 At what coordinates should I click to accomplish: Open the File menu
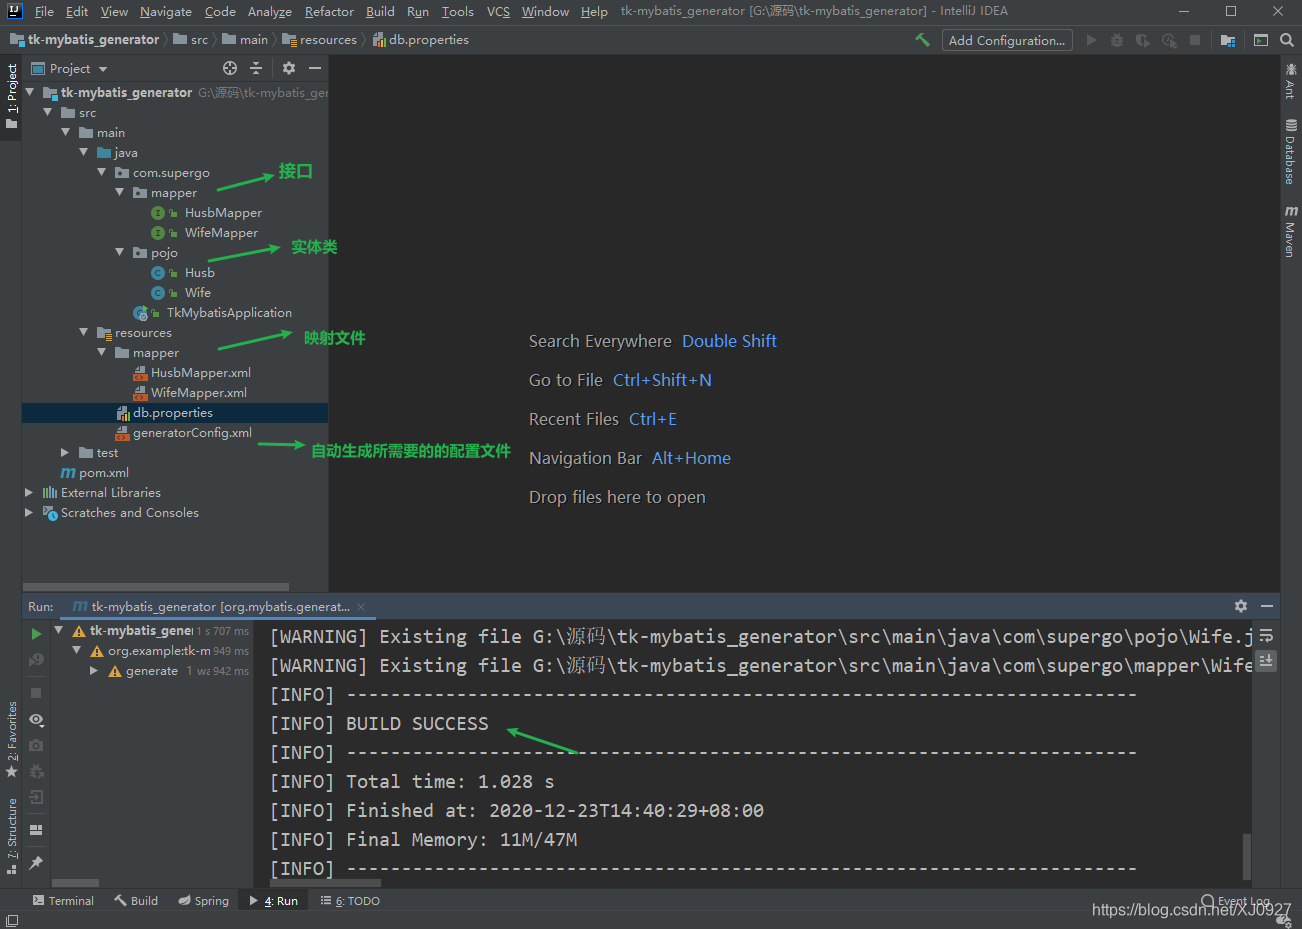(44, 11)
